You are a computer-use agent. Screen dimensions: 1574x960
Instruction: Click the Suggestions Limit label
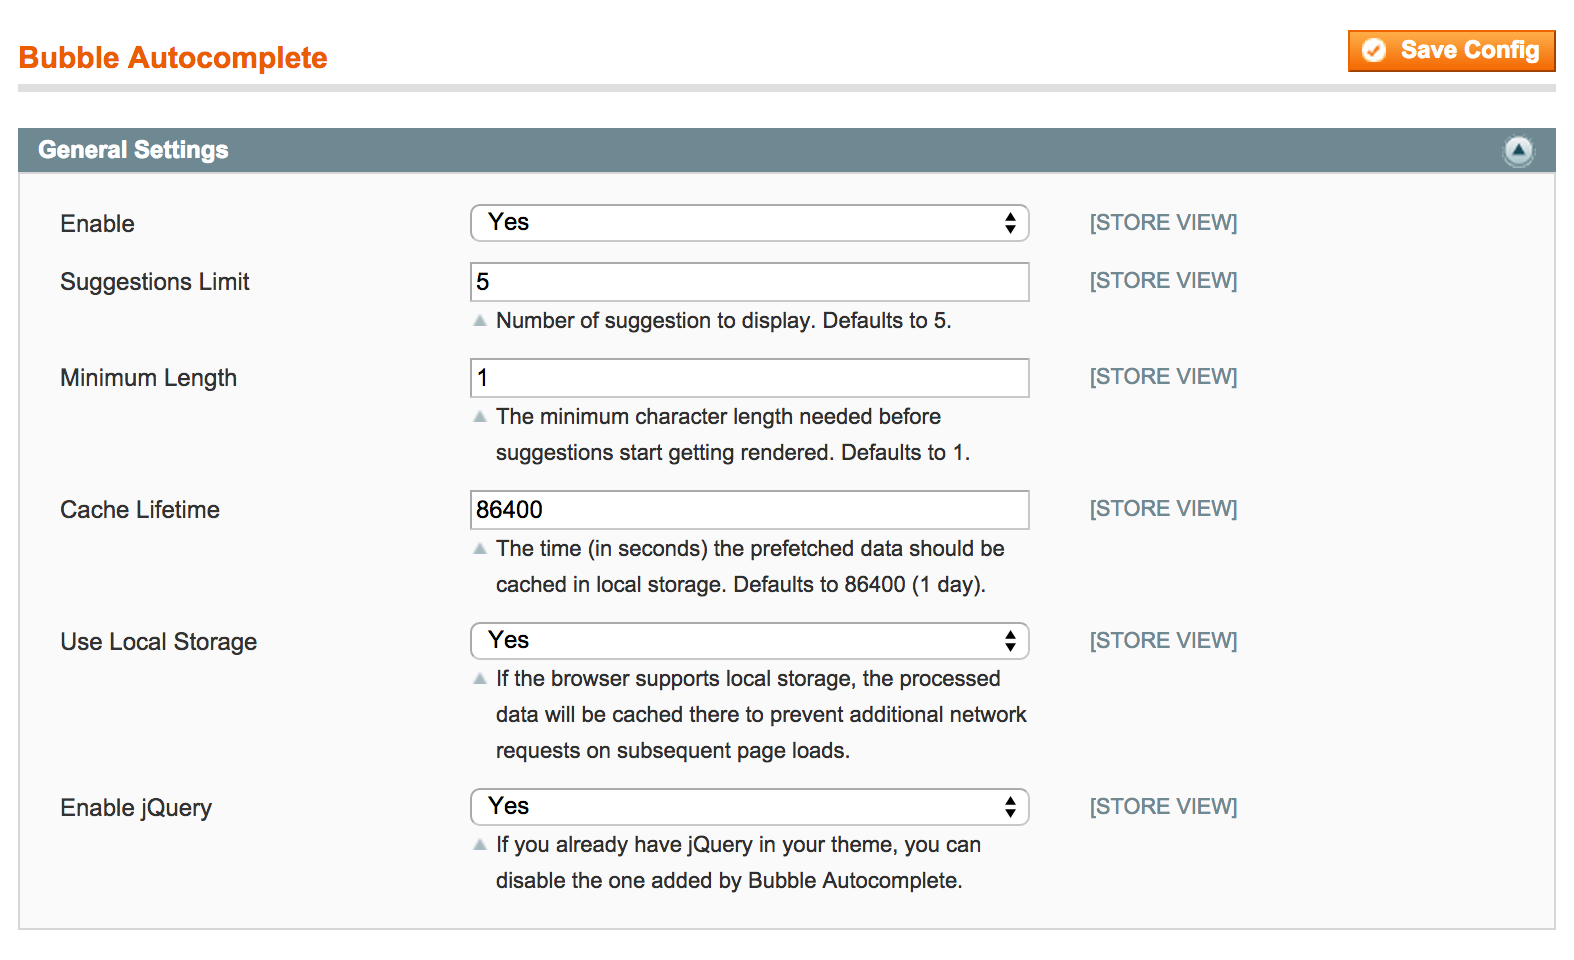pos(154,282)
